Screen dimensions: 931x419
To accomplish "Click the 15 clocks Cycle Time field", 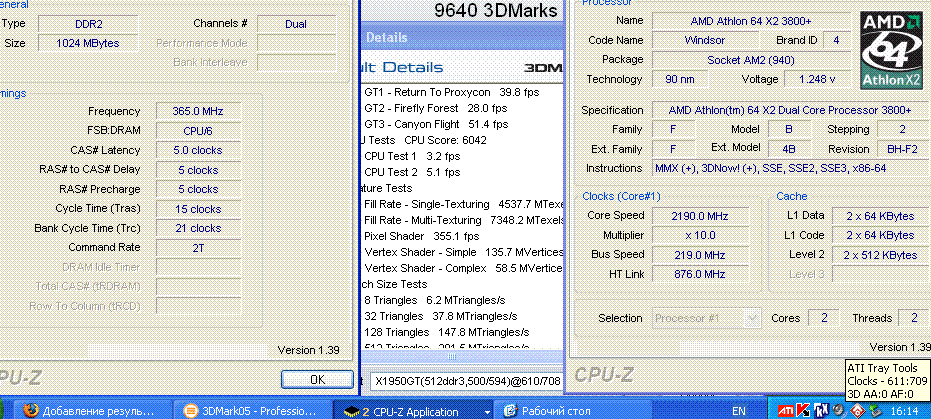I will [198, 209].
